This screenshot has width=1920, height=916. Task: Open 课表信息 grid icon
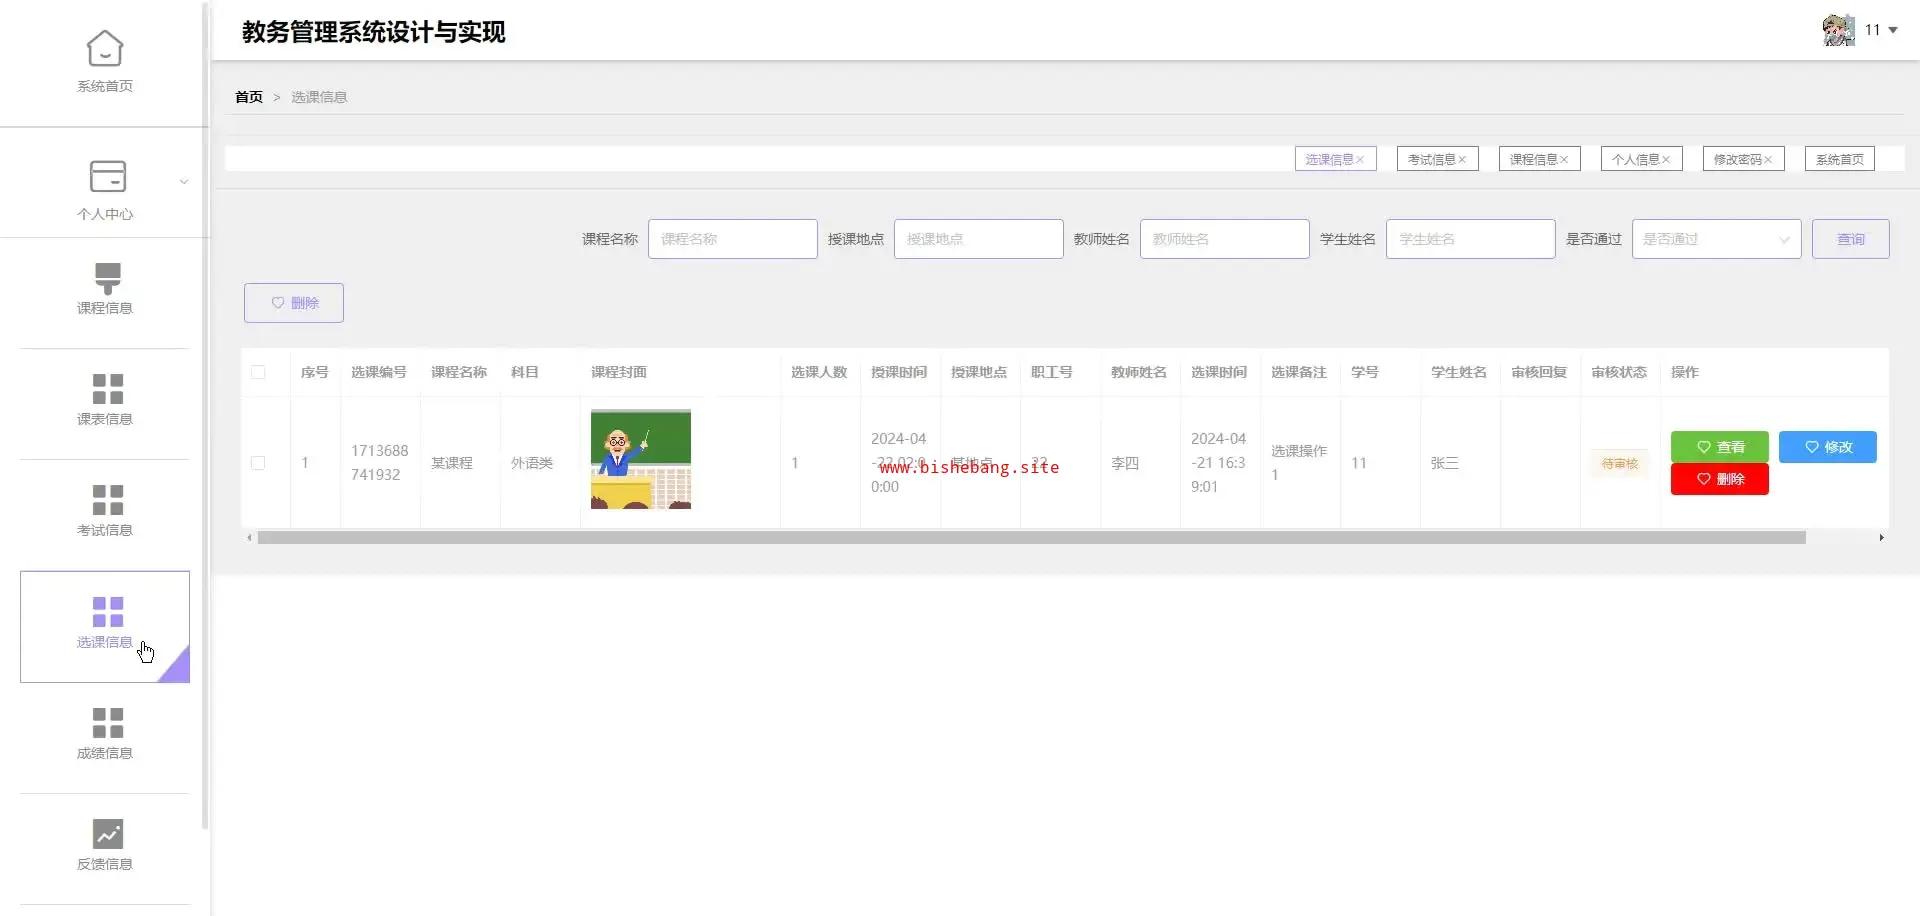107,388
